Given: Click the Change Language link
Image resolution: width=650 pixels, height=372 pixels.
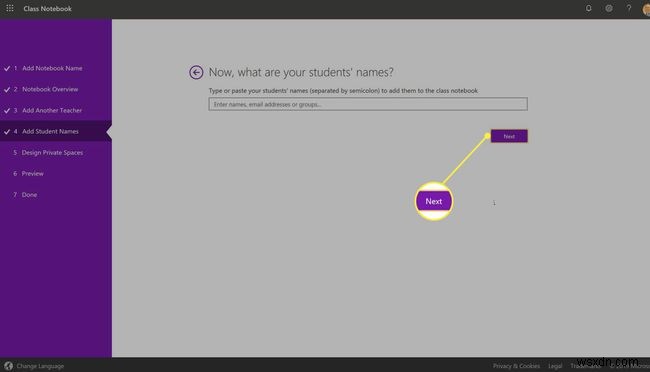Looking at the screenshot, I should pos(40,366).
